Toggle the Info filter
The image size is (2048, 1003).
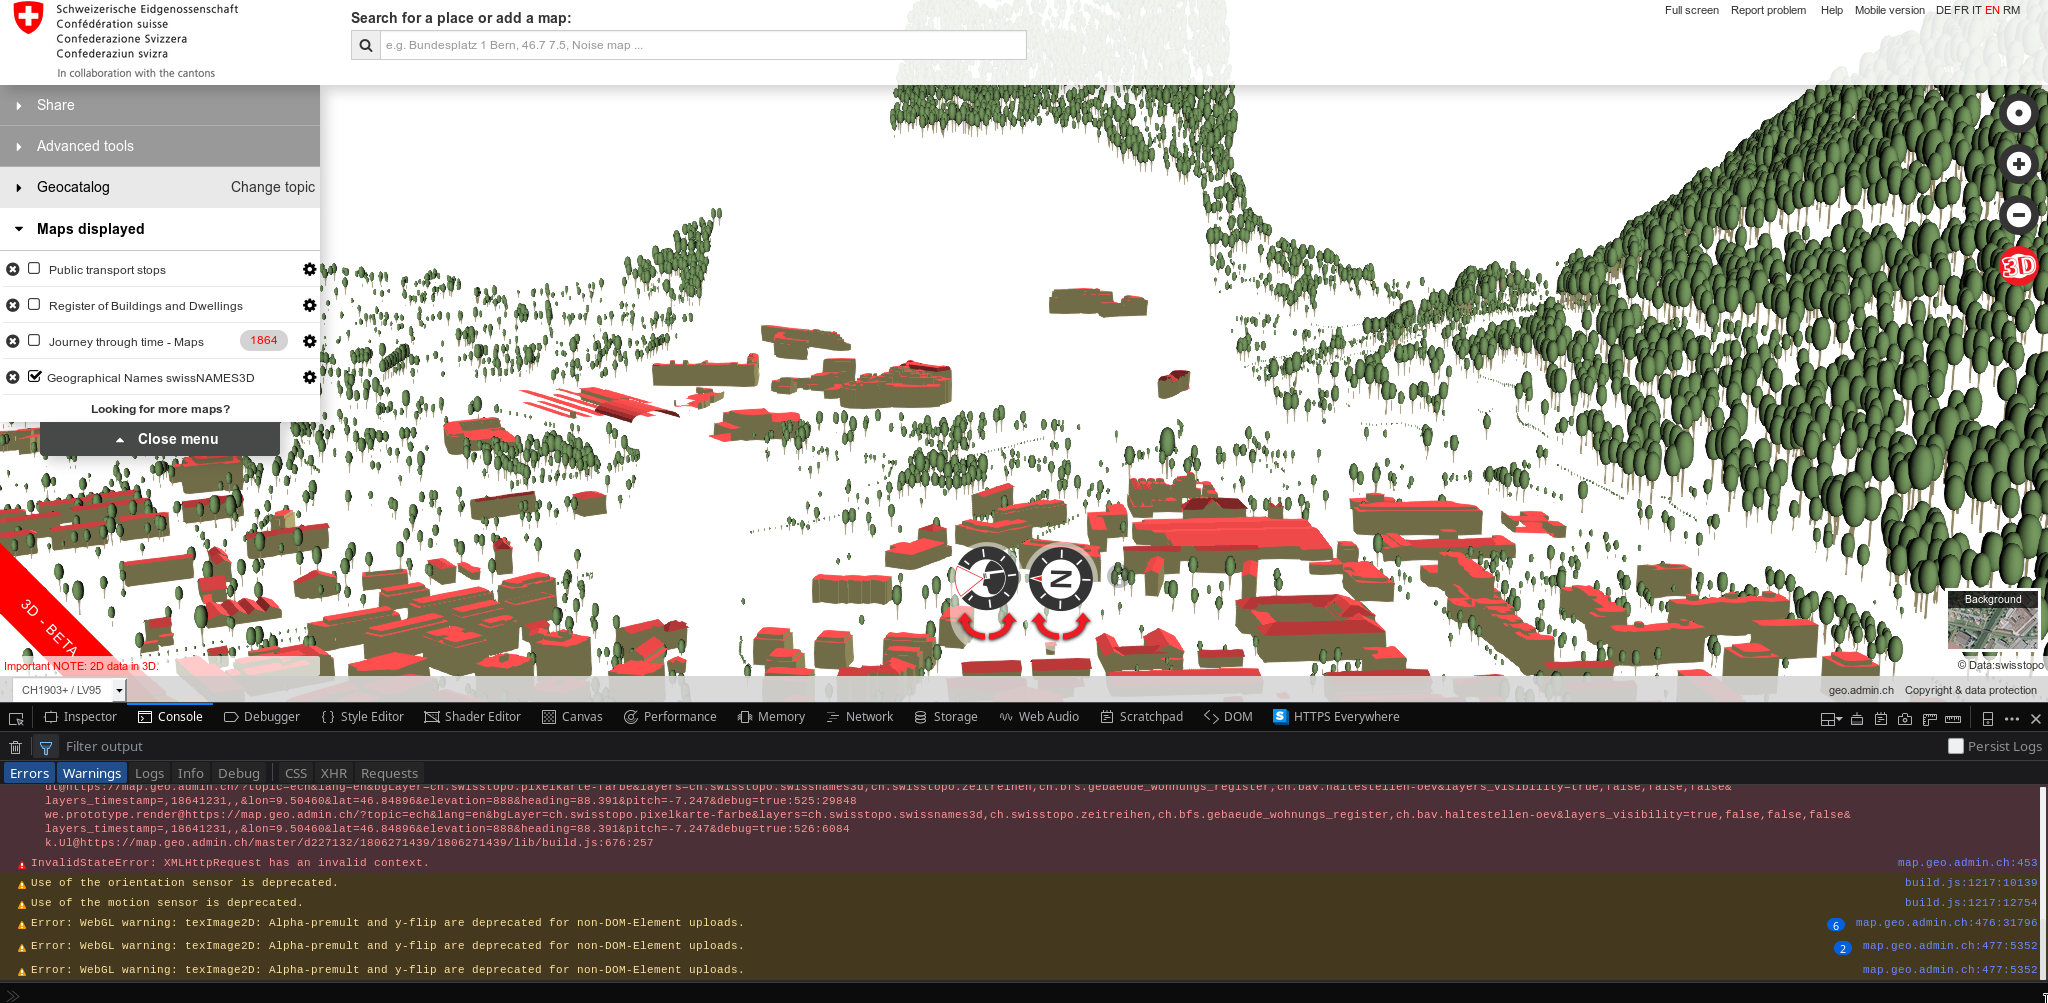(190, 773)
